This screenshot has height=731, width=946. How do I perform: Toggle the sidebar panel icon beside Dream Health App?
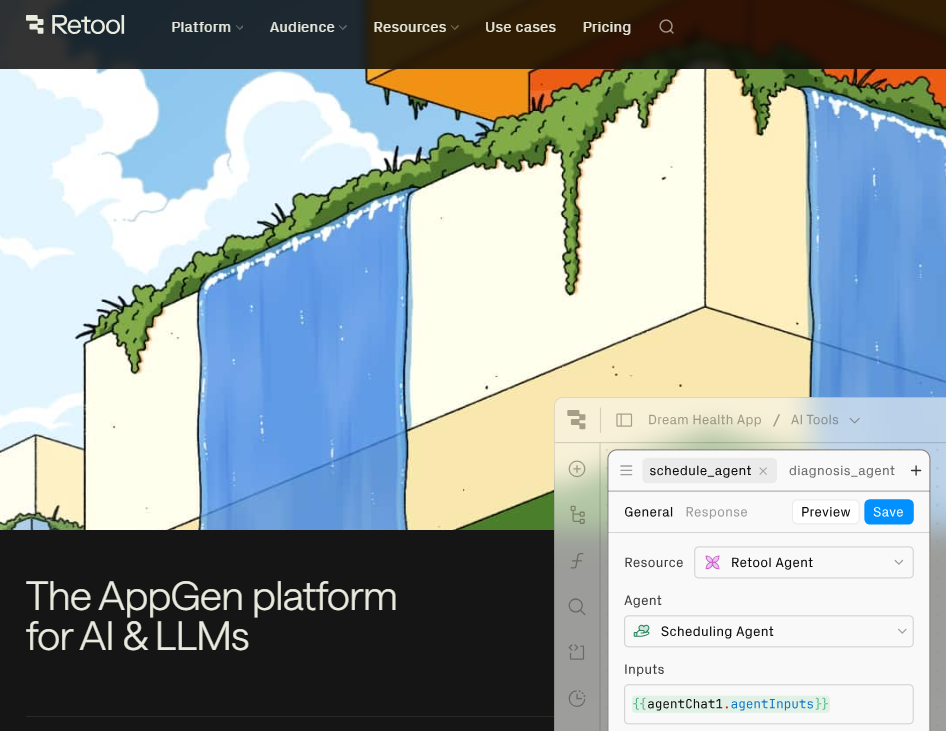pyautogui.click(x=624, y=420)
